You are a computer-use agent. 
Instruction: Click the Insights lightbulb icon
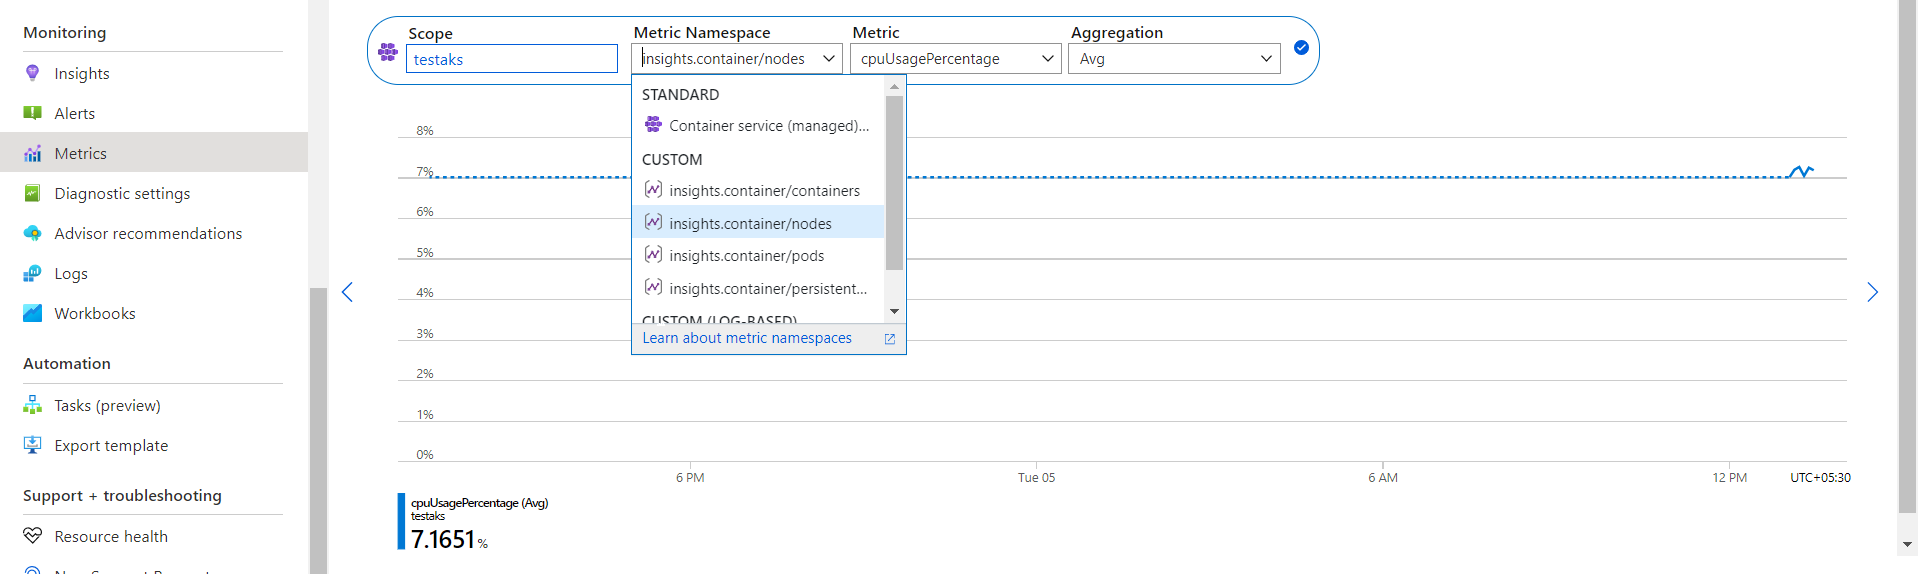click(x=33, y=73)
